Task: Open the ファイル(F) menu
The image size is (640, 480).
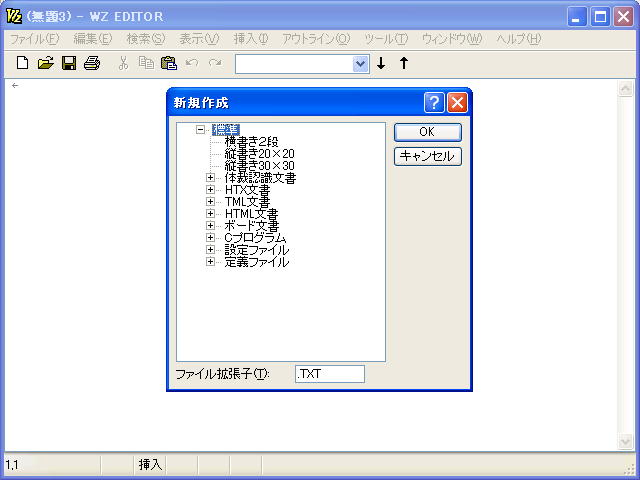Action: (35, 39)
